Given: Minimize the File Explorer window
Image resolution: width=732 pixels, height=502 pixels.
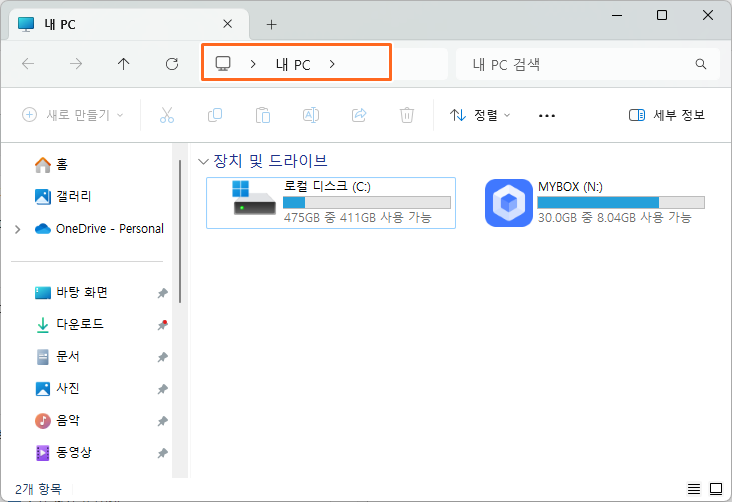Looking at the screenshot, I should [617, 15].
